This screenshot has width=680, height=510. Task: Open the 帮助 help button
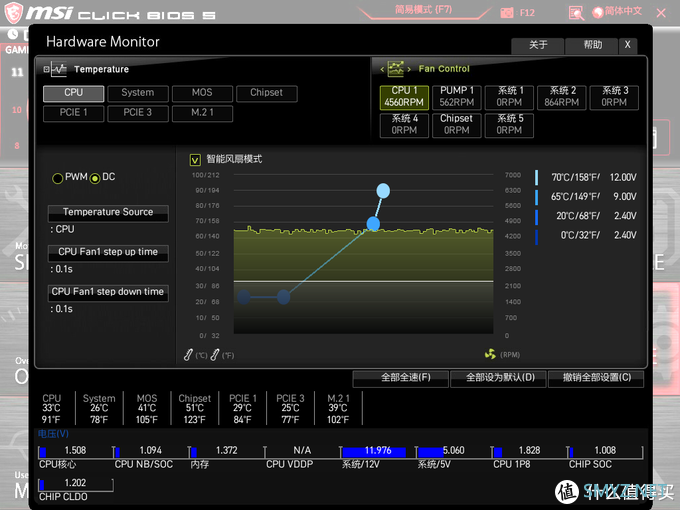[592, 45]
